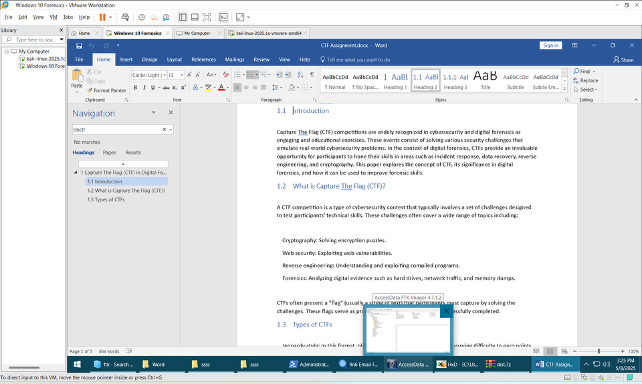This screenshot has width=642, height=384.
Task: Apply the Heading 1 style
Action: tap(396, 81)
